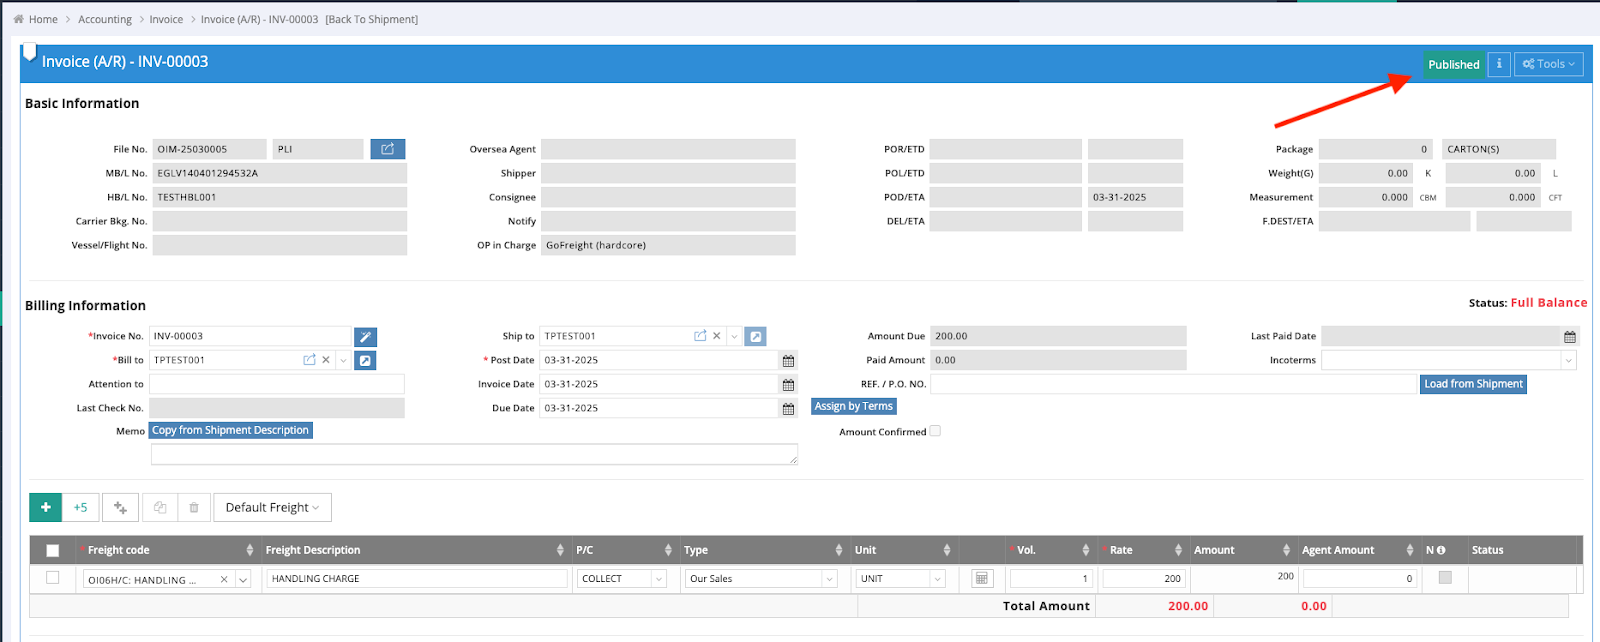Click the trash delete icon in freight toolbar
The image size is (1600, 642).
click(x=194, y=508)
